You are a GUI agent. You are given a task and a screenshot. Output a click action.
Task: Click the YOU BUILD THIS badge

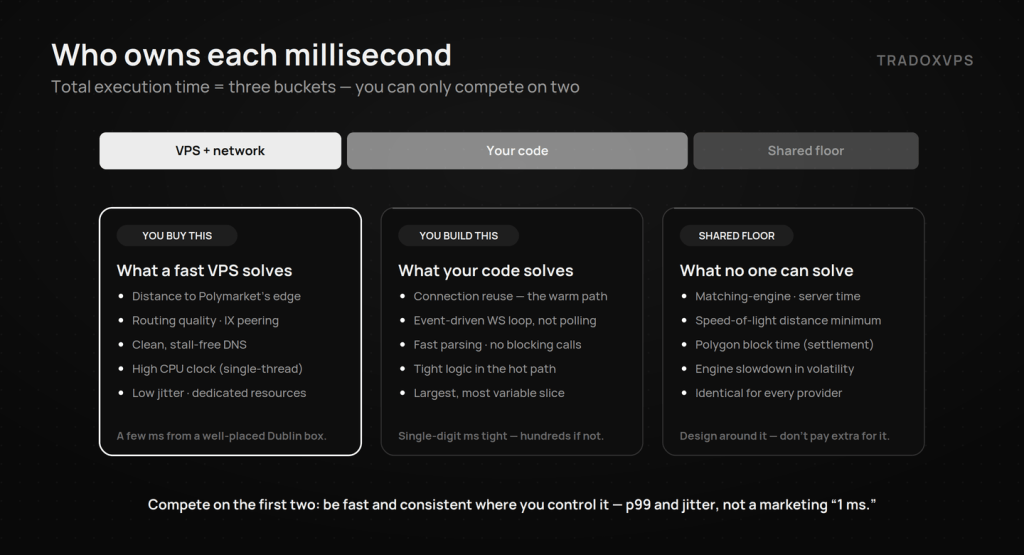458,236
